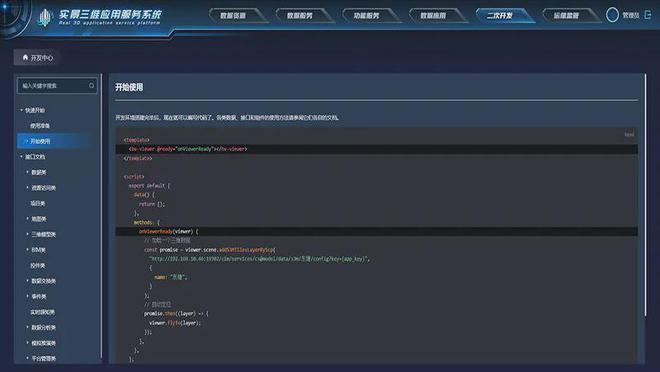This screenshot has height=372, width=660.
Task: Click the home icon in 开发中心 breadcrumb
Action: 25,57
